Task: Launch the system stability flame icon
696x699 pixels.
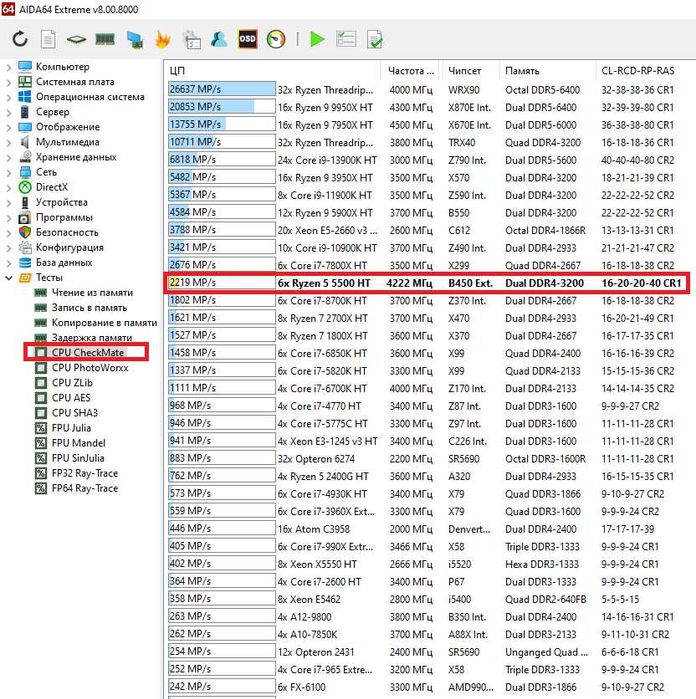Action: [x=163, y=39]
